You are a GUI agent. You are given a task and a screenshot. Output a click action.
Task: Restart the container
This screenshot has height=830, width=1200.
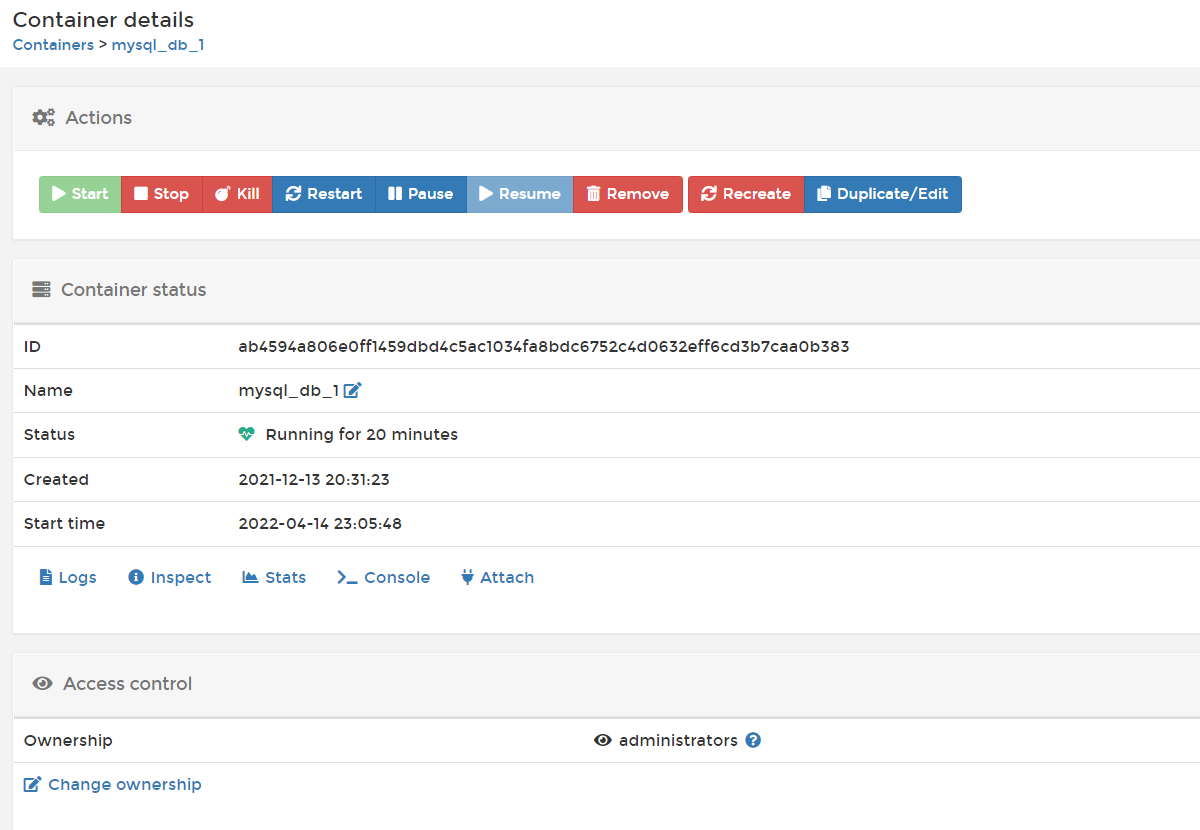coord(324,194)
